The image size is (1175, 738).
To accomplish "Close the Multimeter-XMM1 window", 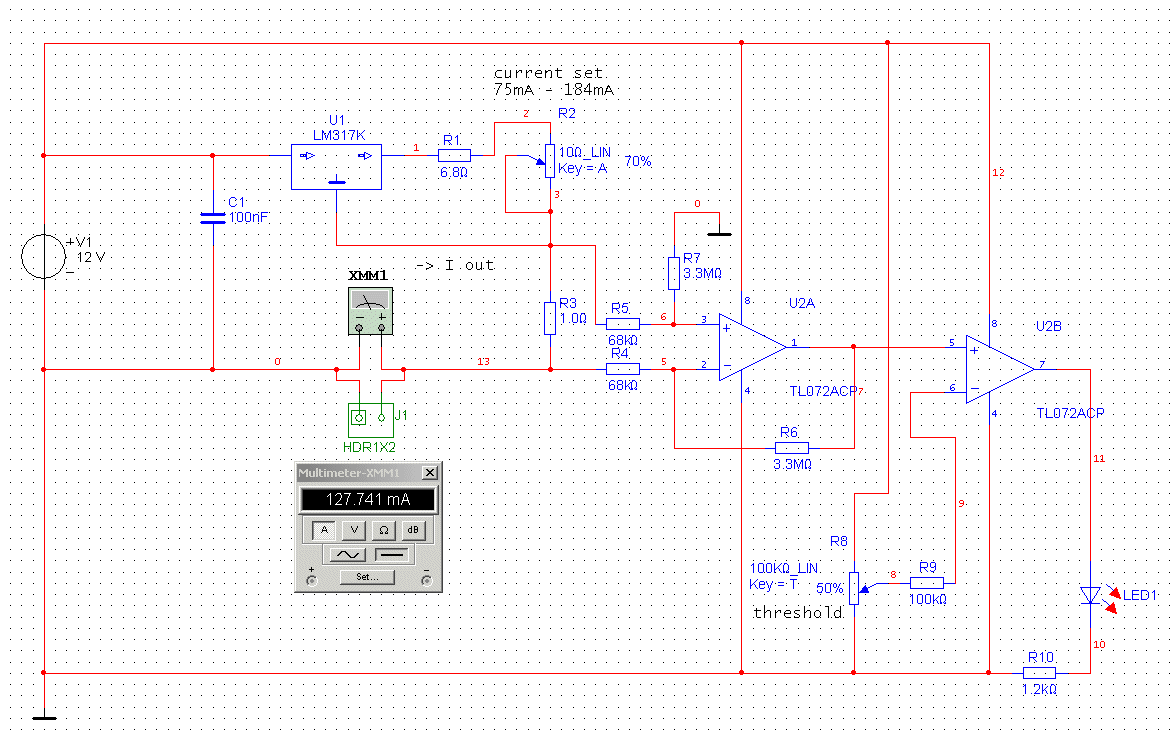I will click(x=430, y=473).
